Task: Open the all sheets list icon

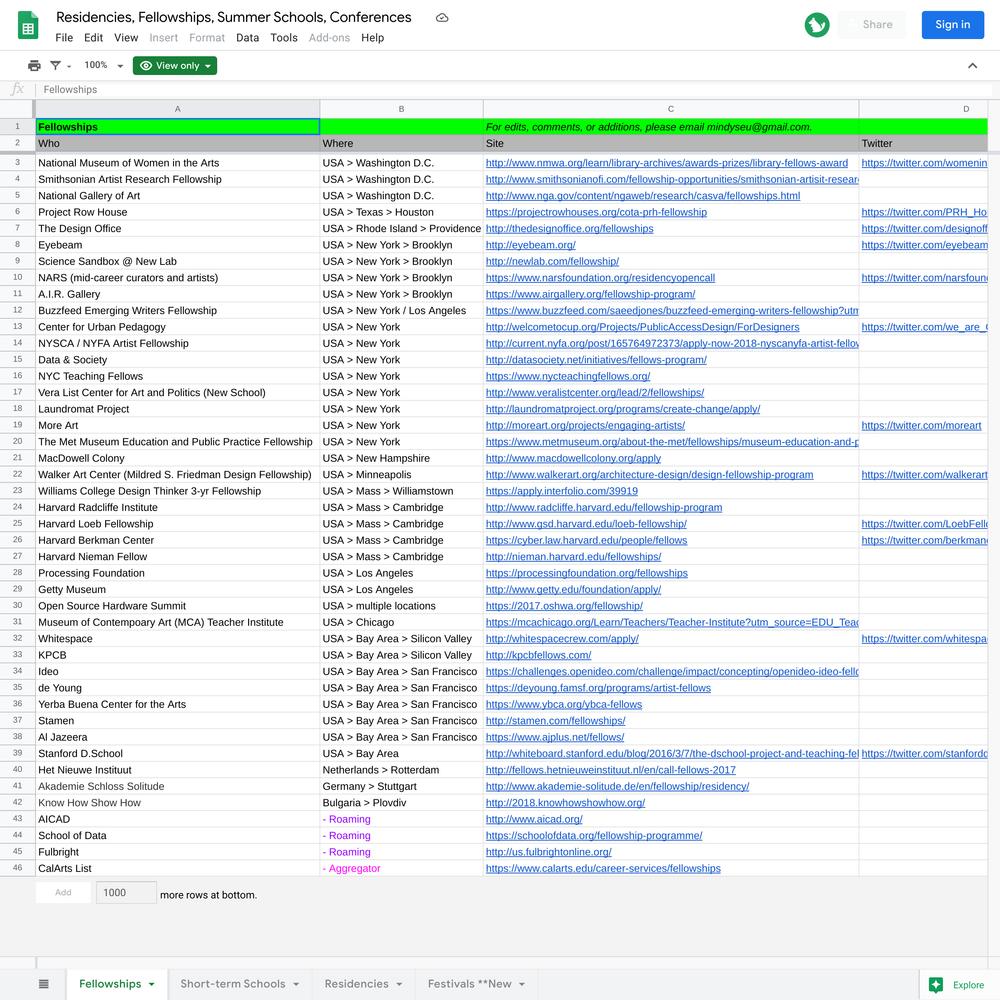Action: click(x=43, y=984)
